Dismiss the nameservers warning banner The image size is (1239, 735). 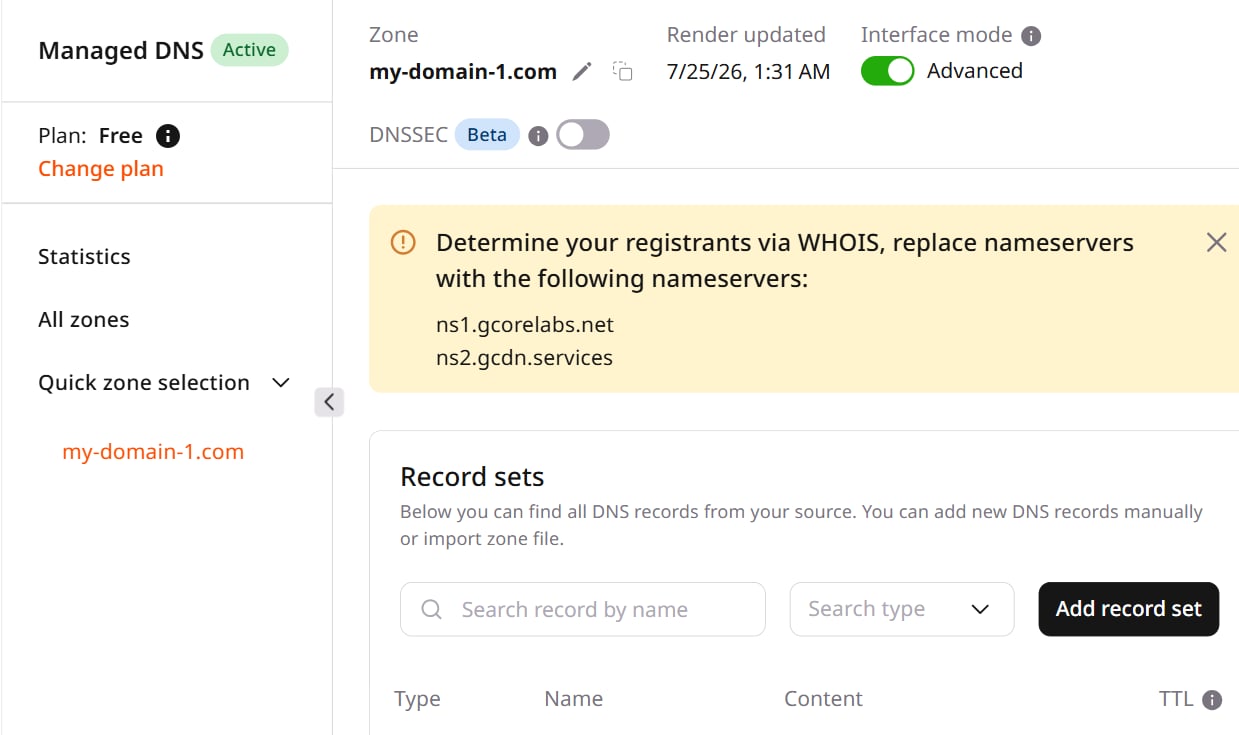(x=1216, y=242)
